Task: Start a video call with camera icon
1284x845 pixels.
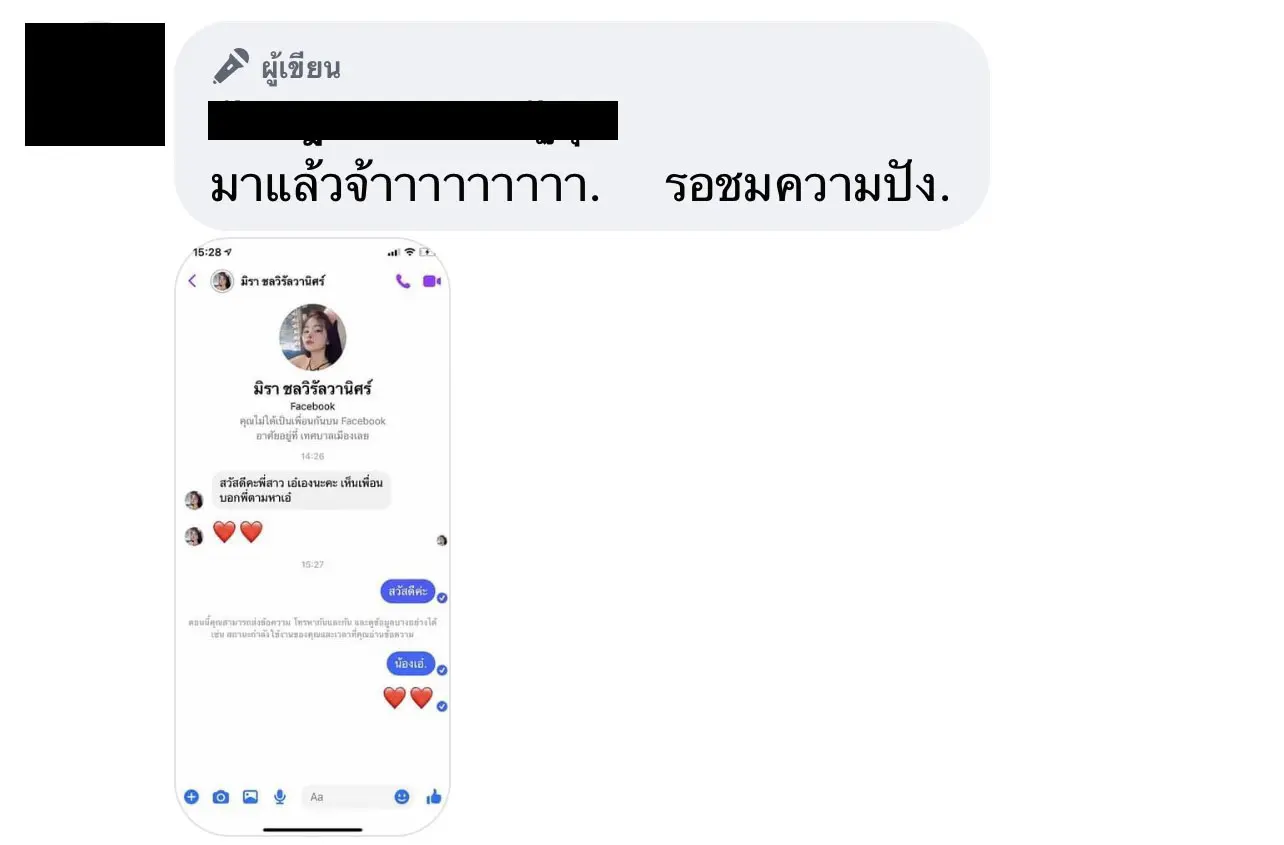Action: [x=431, y=281]
